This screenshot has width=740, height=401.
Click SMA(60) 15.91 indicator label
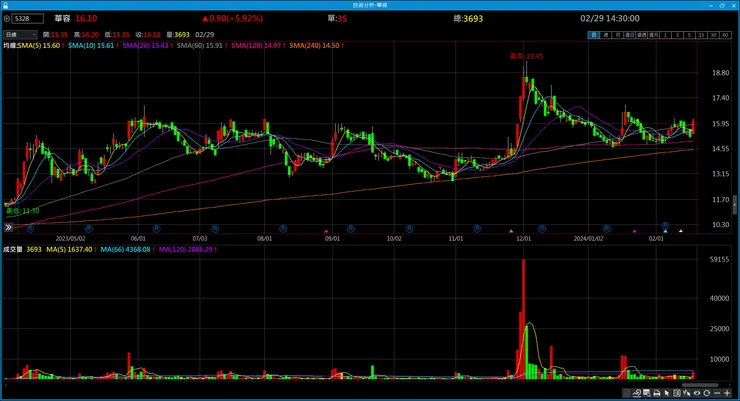[200, 46]
